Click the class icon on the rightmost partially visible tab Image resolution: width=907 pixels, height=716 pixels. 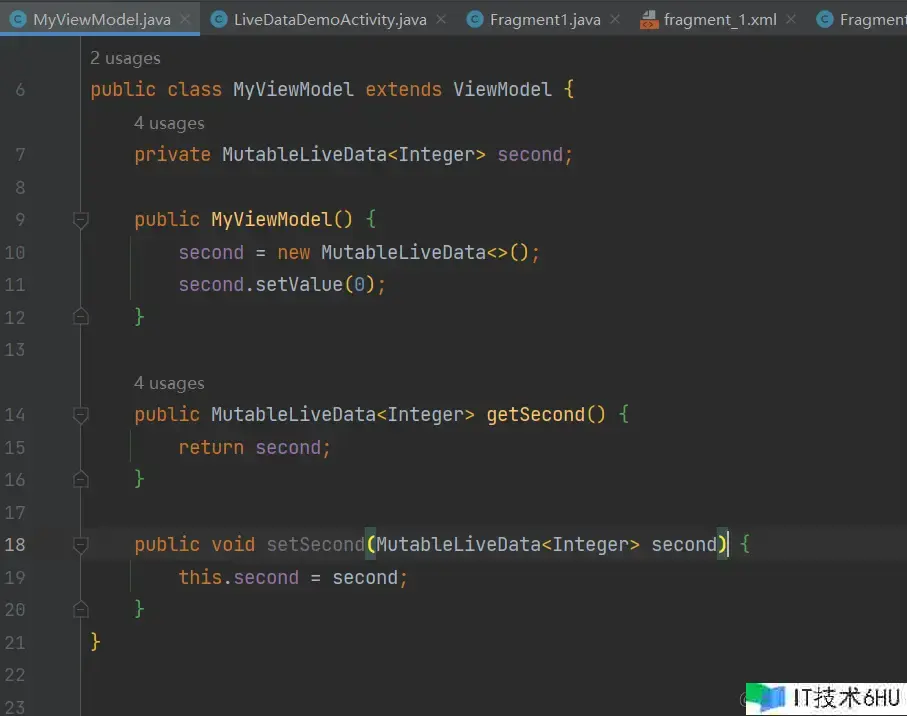[x=824, y=19]
